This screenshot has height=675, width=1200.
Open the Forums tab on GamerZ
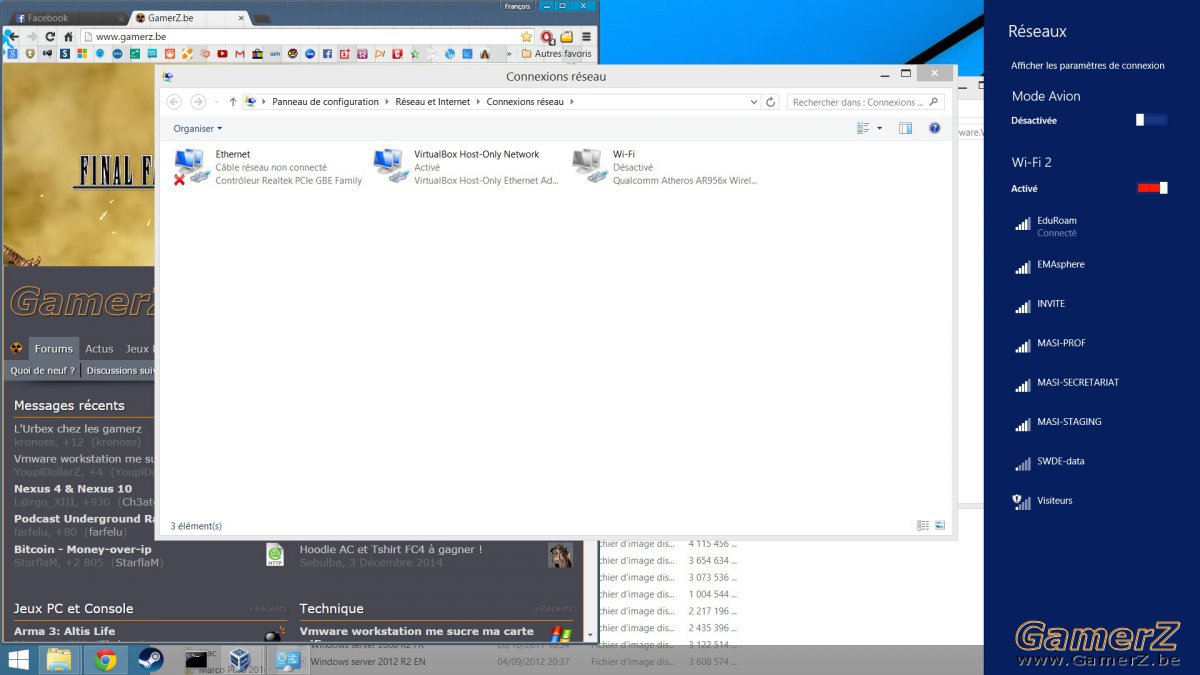53,349
